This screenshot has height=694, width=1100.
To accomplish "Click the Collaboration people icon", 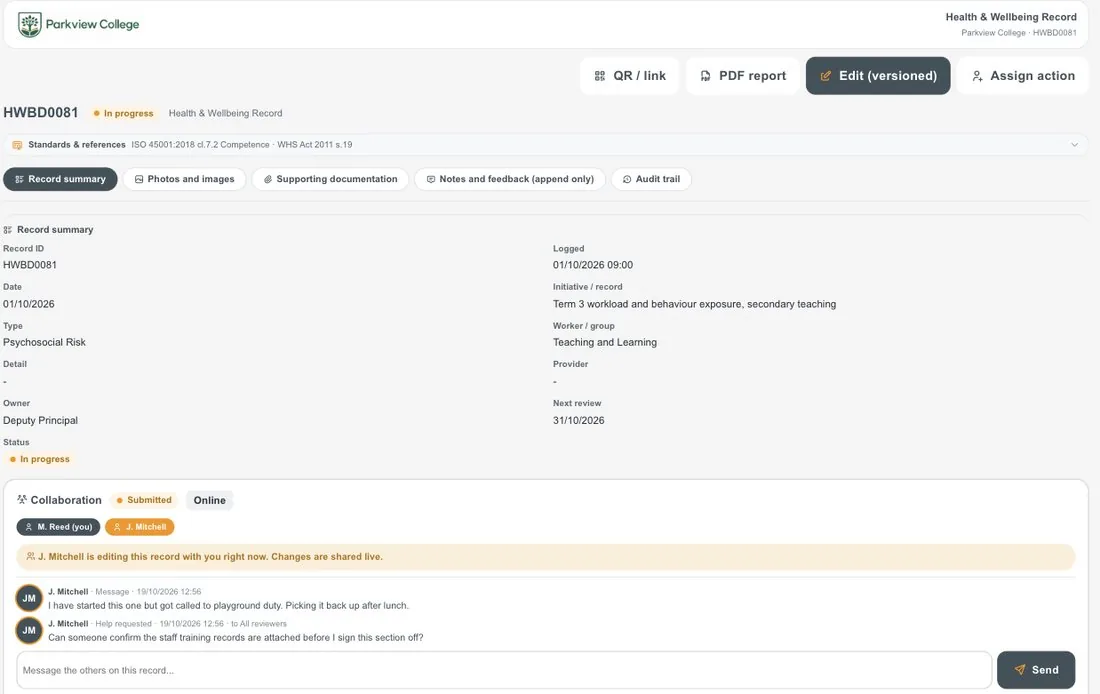I will coord(22,500).
